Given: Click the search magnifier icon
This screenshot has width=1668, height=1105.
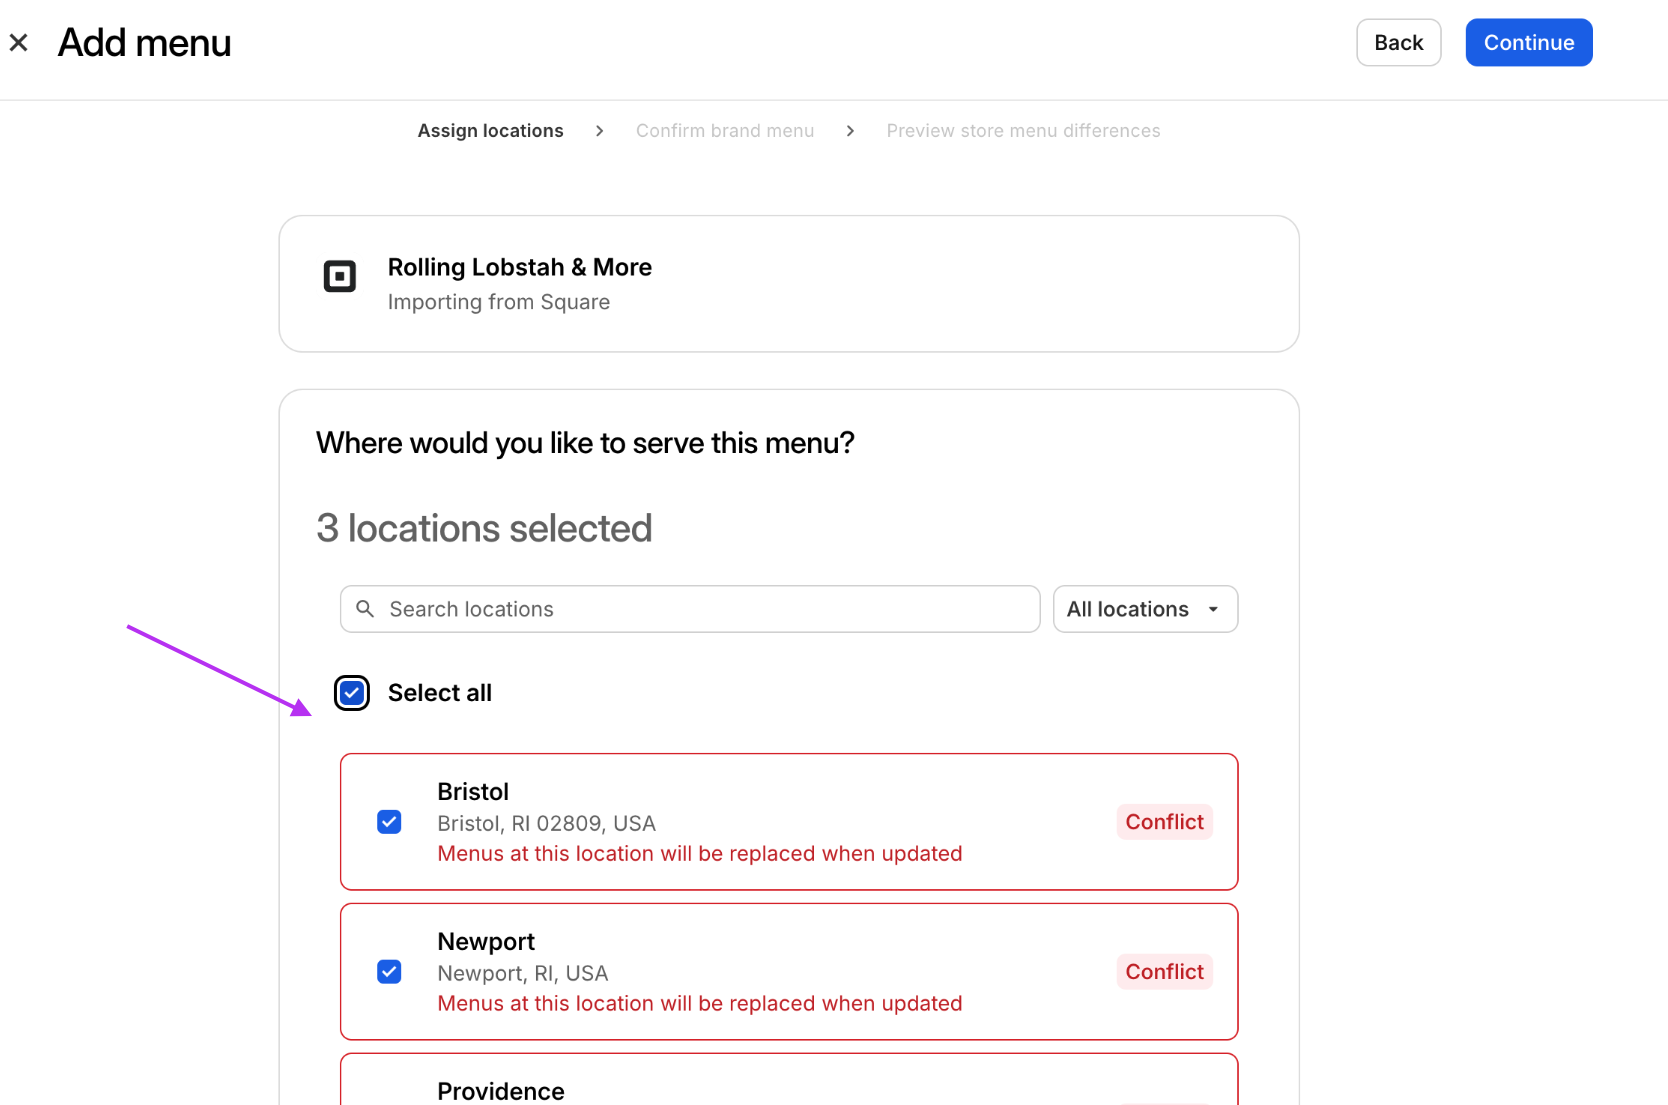Looking at the screenshot, I should [365, 609].
